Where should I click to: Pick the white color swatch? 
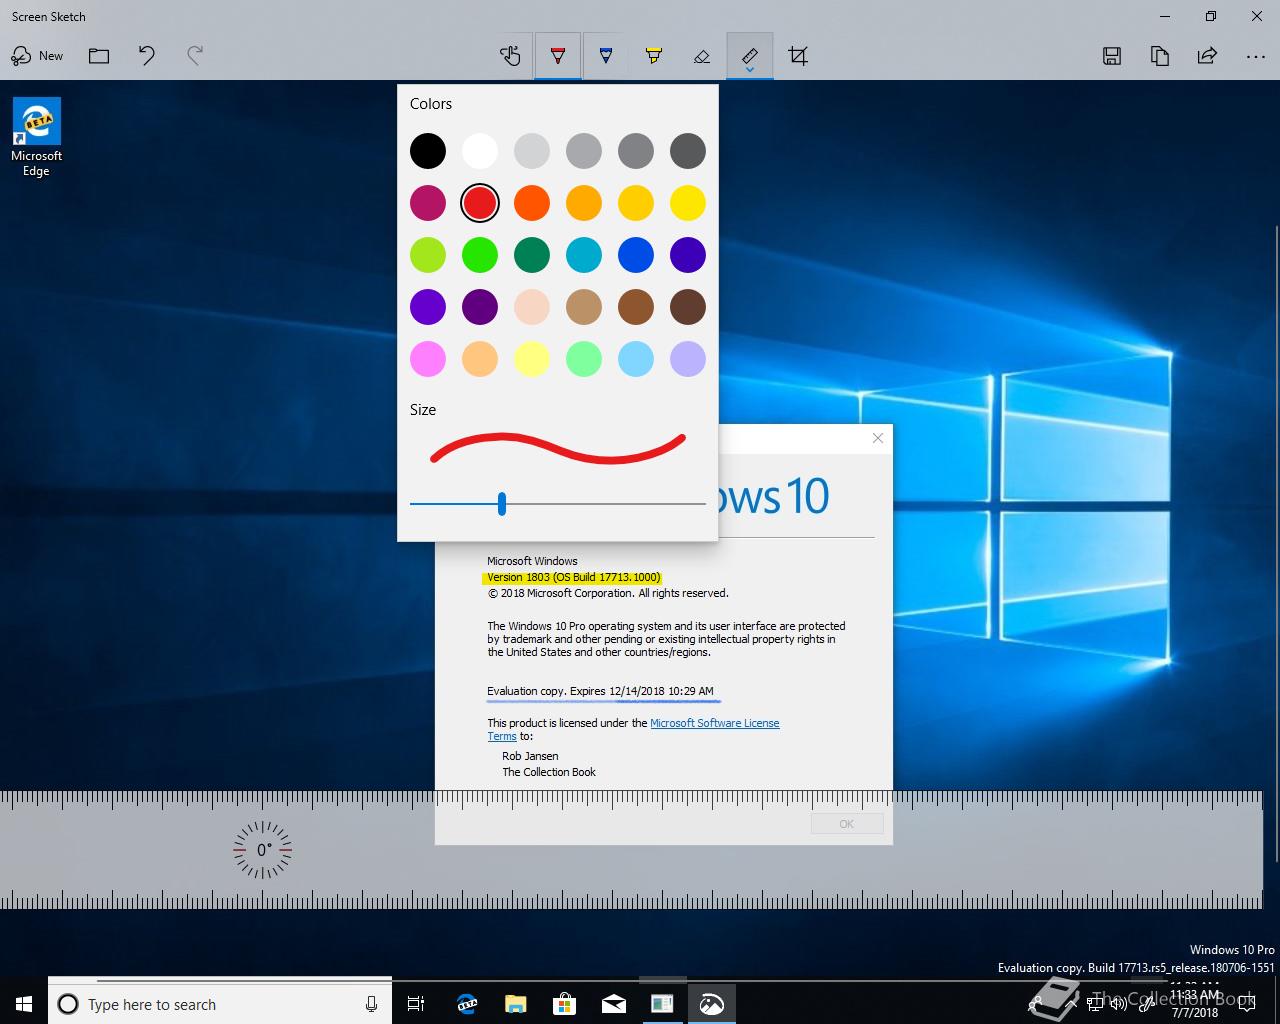pyautogui.click(x=480, y=151)
